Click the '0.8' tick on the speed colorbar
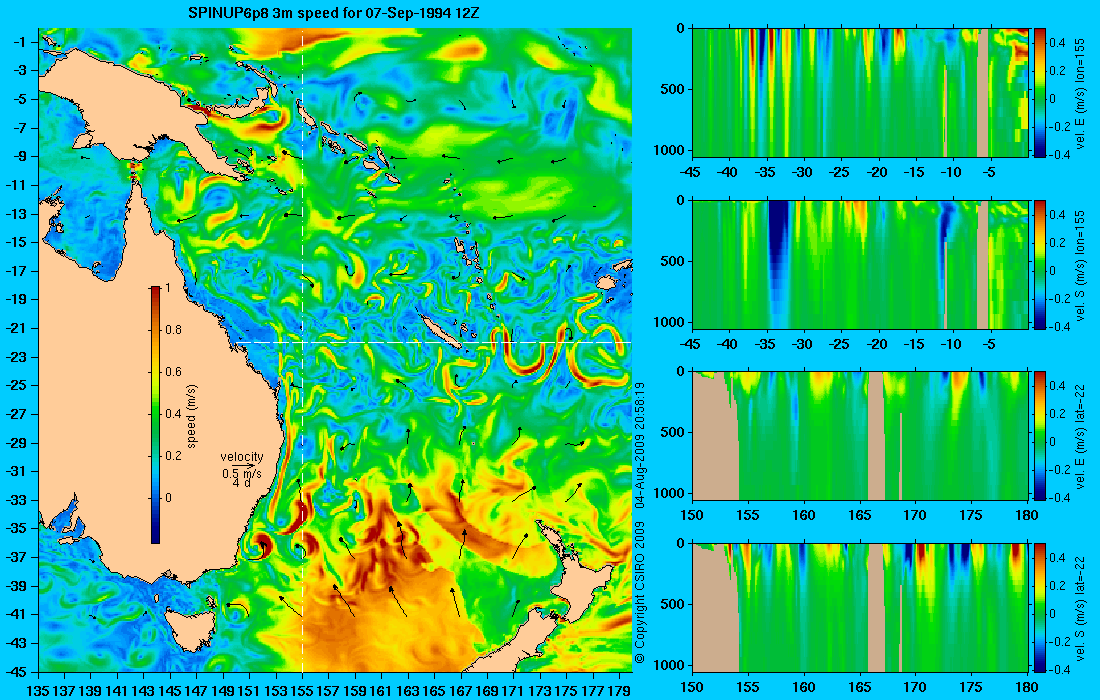The height and width of the screenshot is (700, 1100). coord(173,330)
